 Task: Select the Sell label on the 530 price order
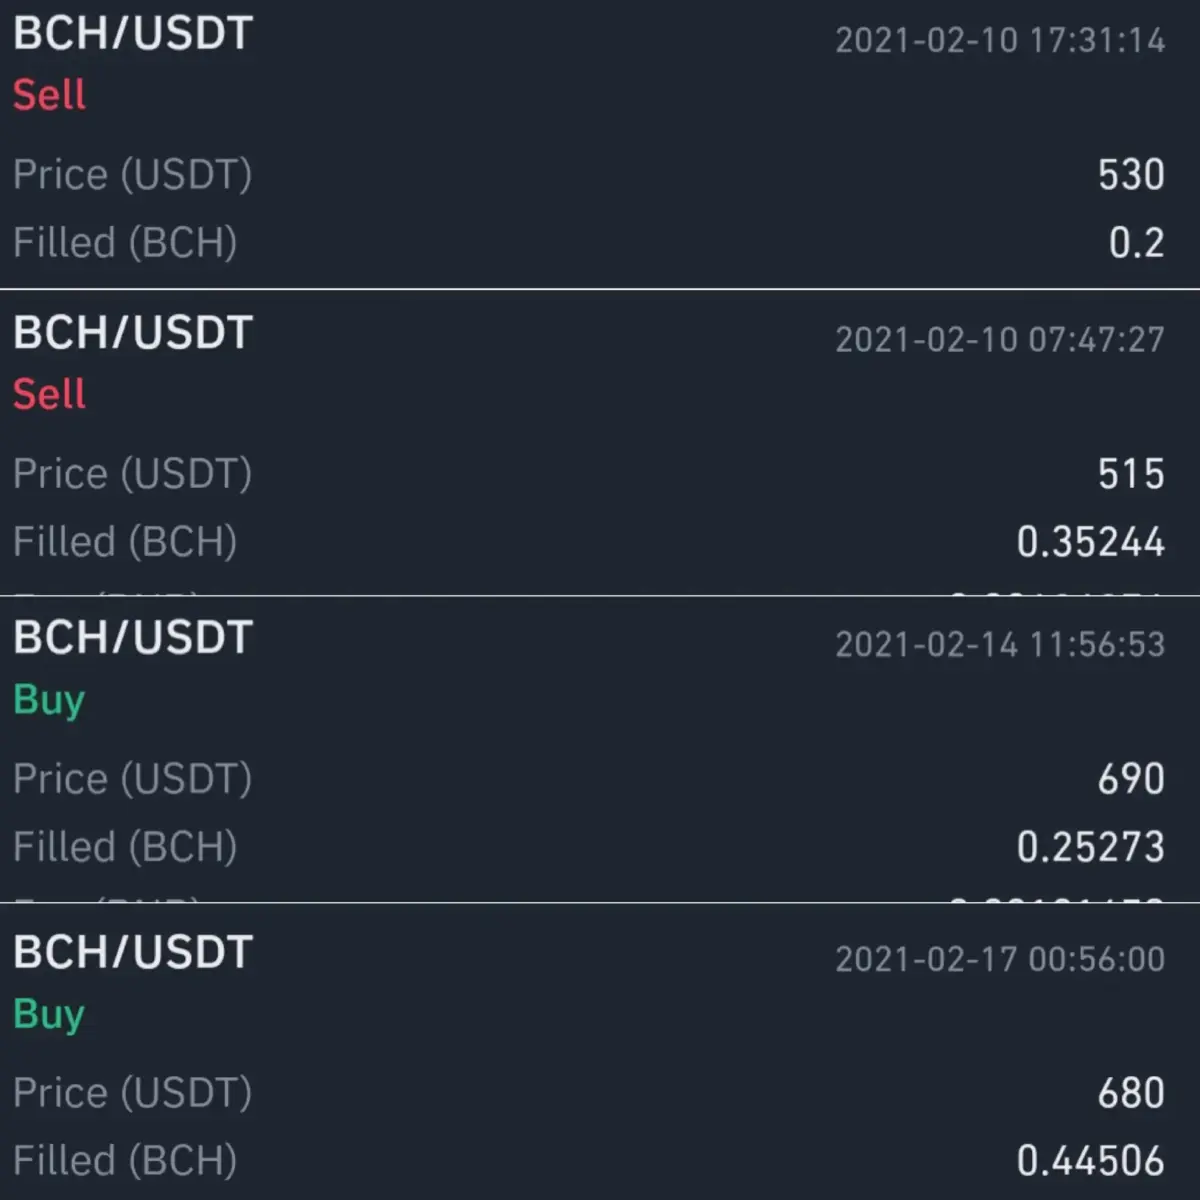coord(49,95)
